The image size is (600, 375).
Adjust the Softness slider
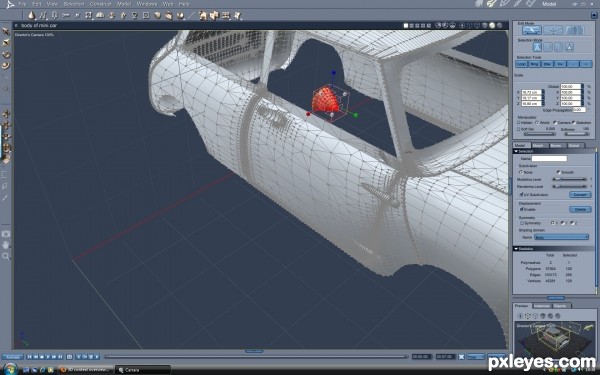577,134
